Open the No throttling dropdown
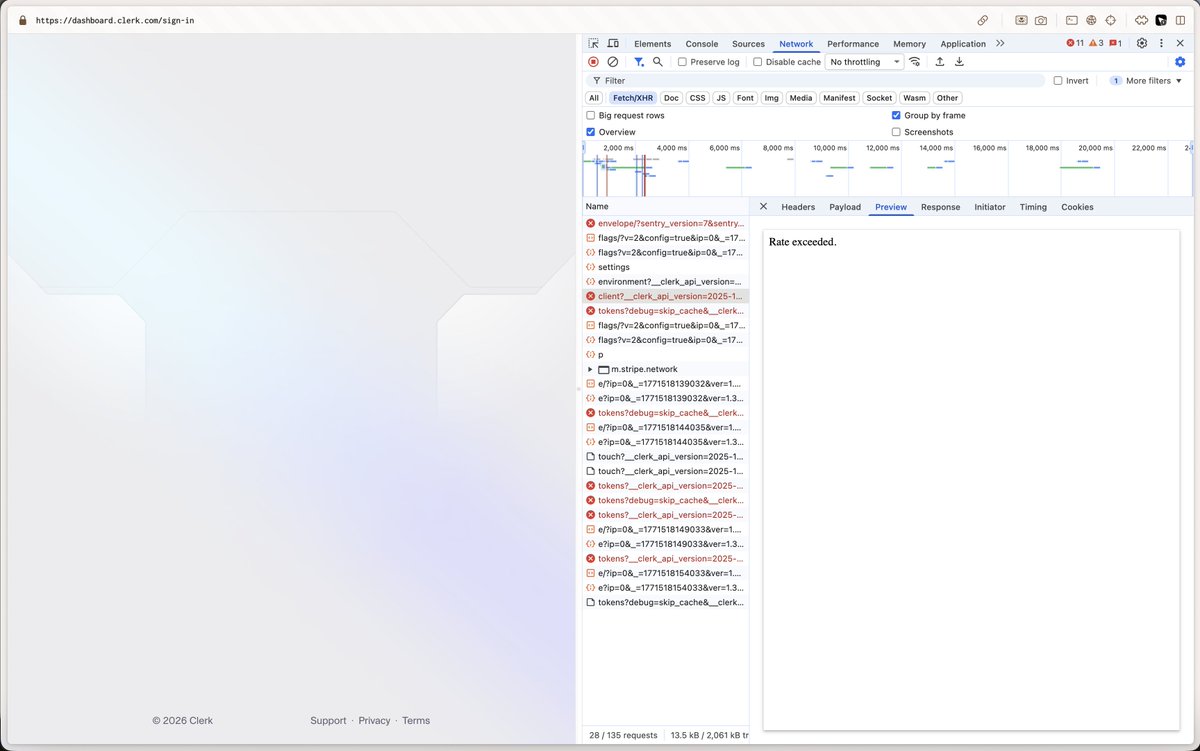Viewport: 1200px width, 751px height. point(865,62)
